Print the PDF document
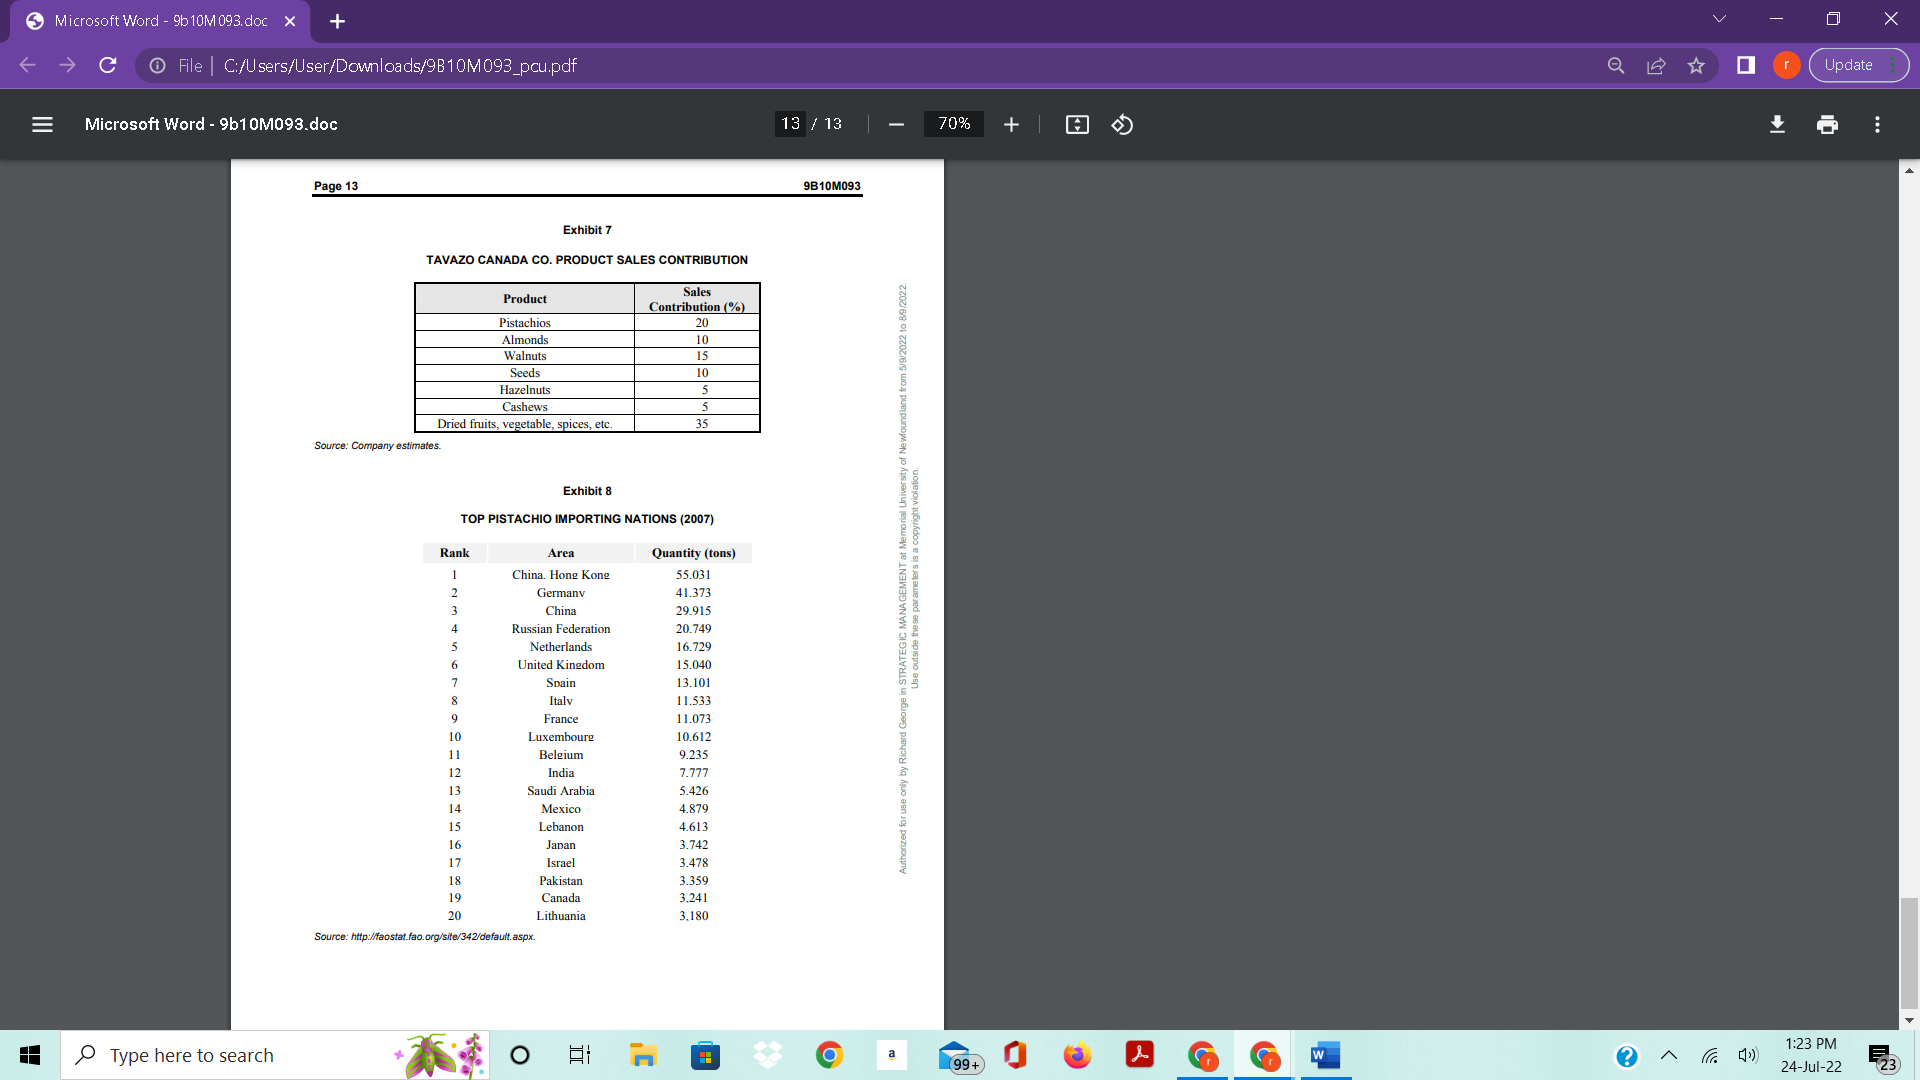Viewport: 1920px width, 1080px height. click(1827, 124)
